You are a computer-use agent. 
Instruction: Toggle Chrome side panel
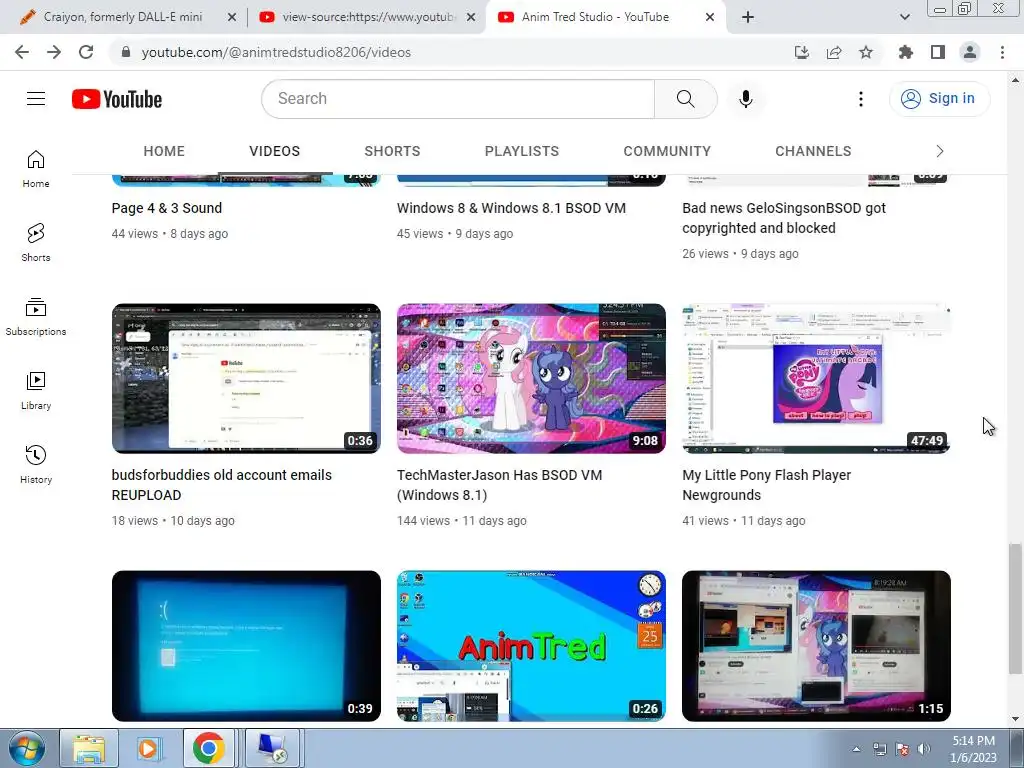938,52
